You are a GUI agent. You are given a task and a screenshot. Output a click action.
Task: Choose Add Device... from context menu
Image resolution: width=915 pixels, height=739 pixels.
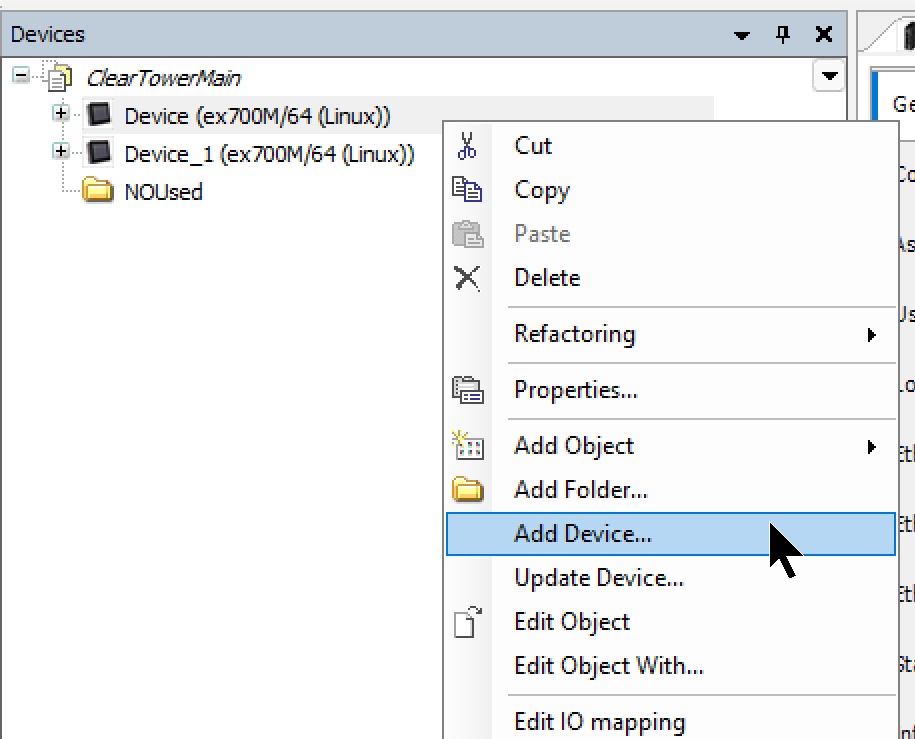pyautogui.click(x=582, y=534)
